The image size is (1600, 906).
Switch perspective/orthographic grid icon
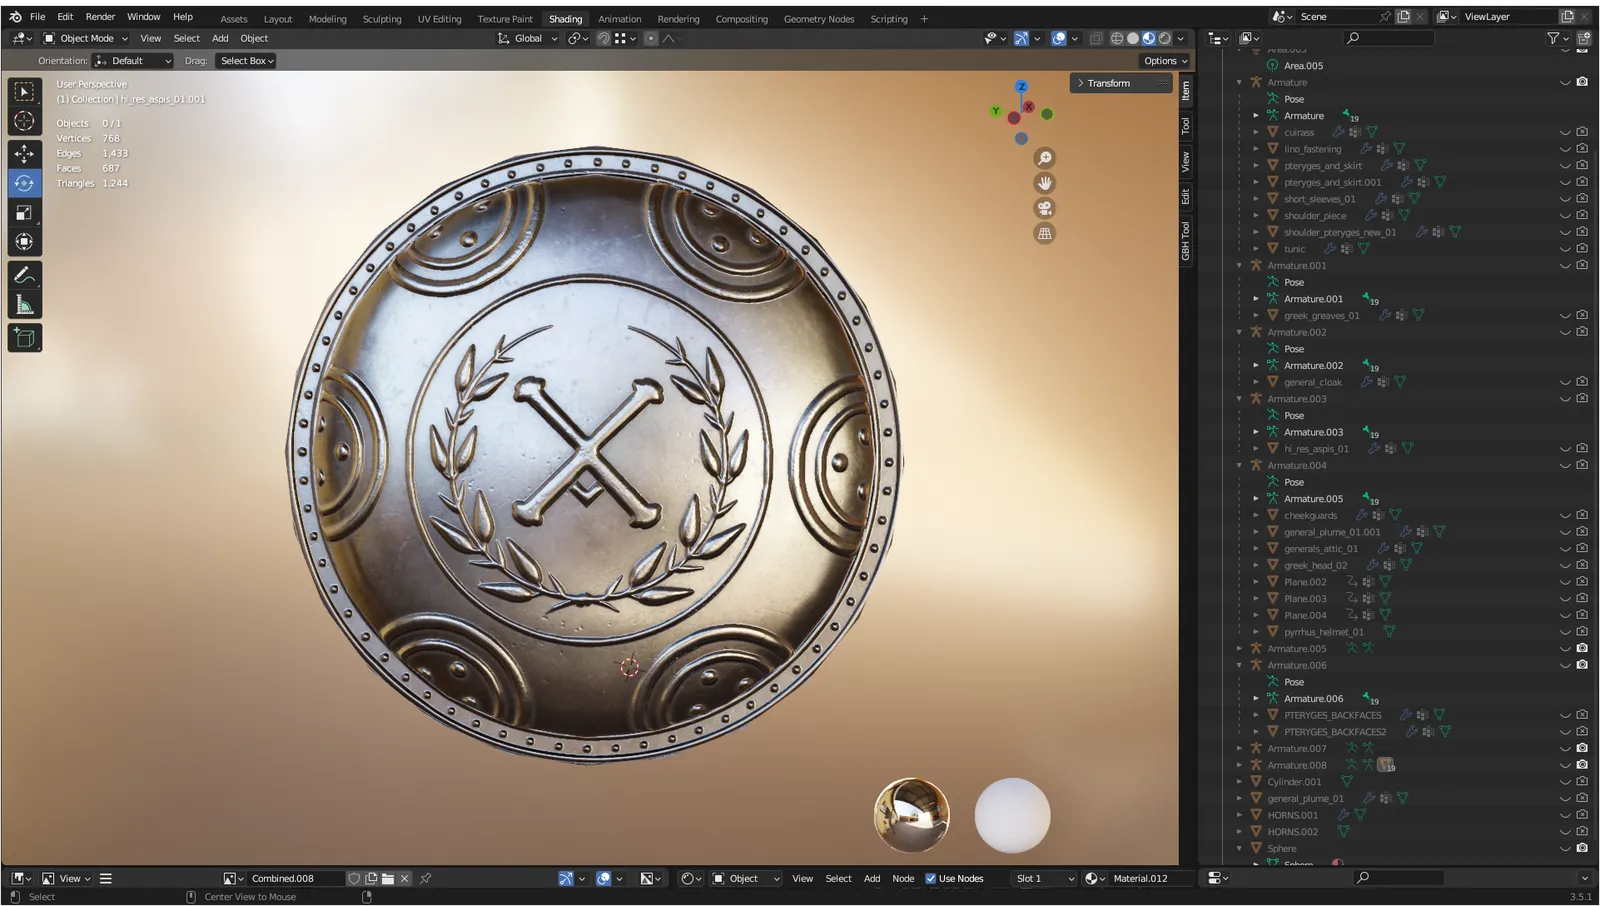tap(1045, 233)
